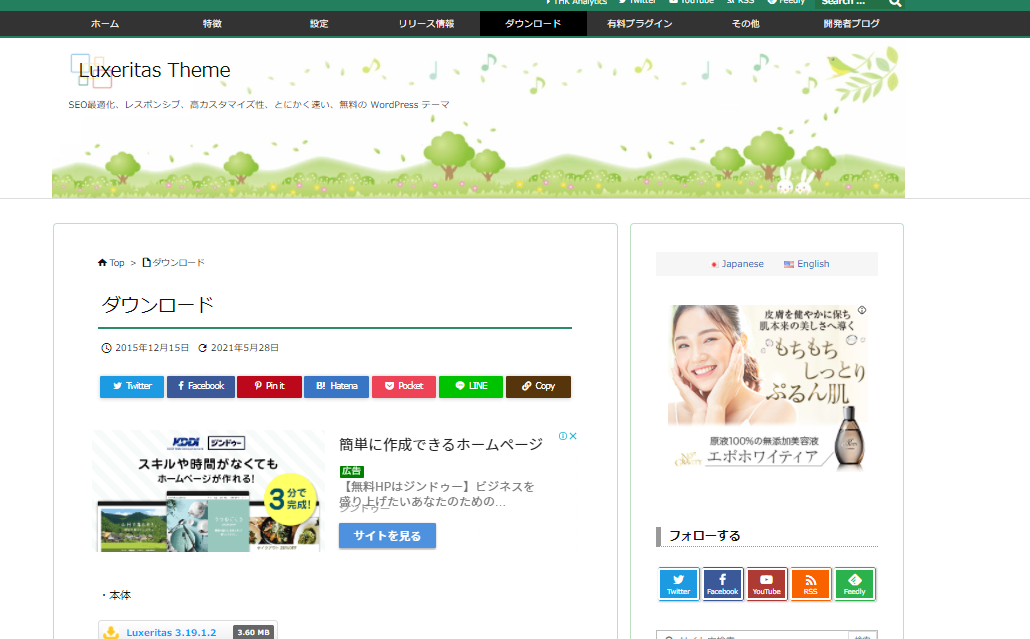Share the page via the Facebook share button
This screenshot has width=1030, height=639.
point(201,386)
